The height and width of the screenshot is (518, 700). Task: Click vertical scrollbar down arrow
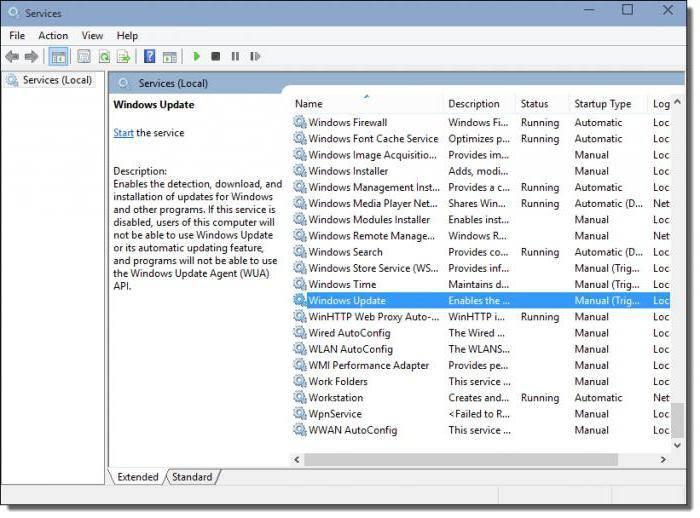point(677,445)
